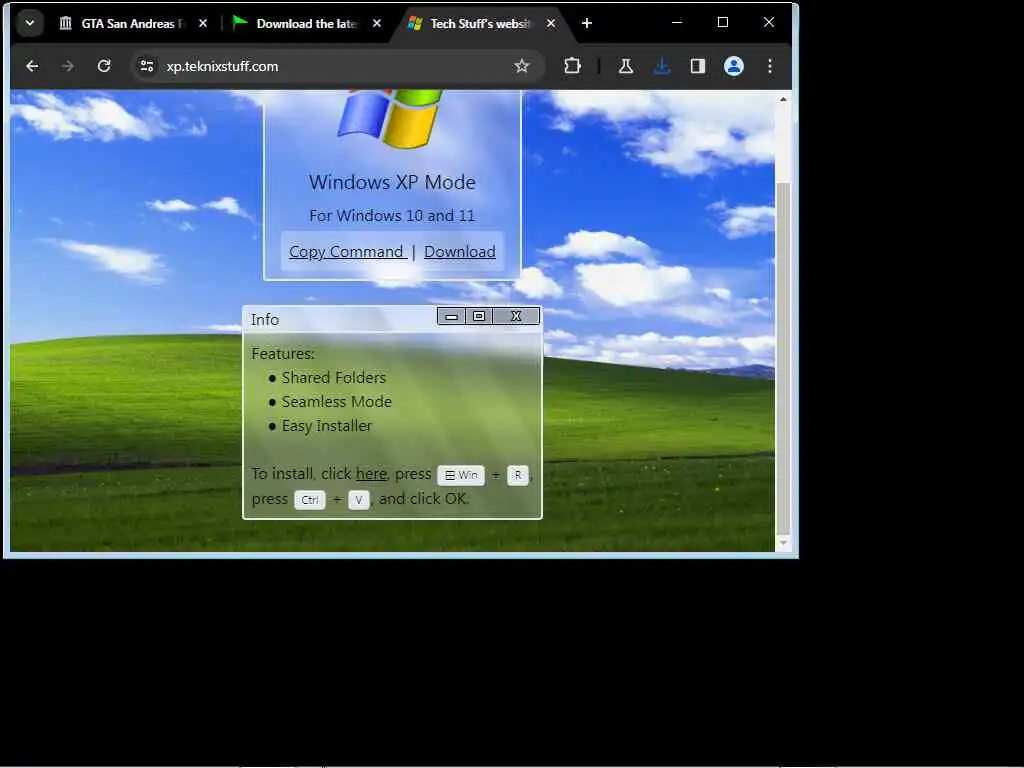Open the tab search dropdown arrow
Viewport: 1024px width, 768px height.
[x=29, y=24]
